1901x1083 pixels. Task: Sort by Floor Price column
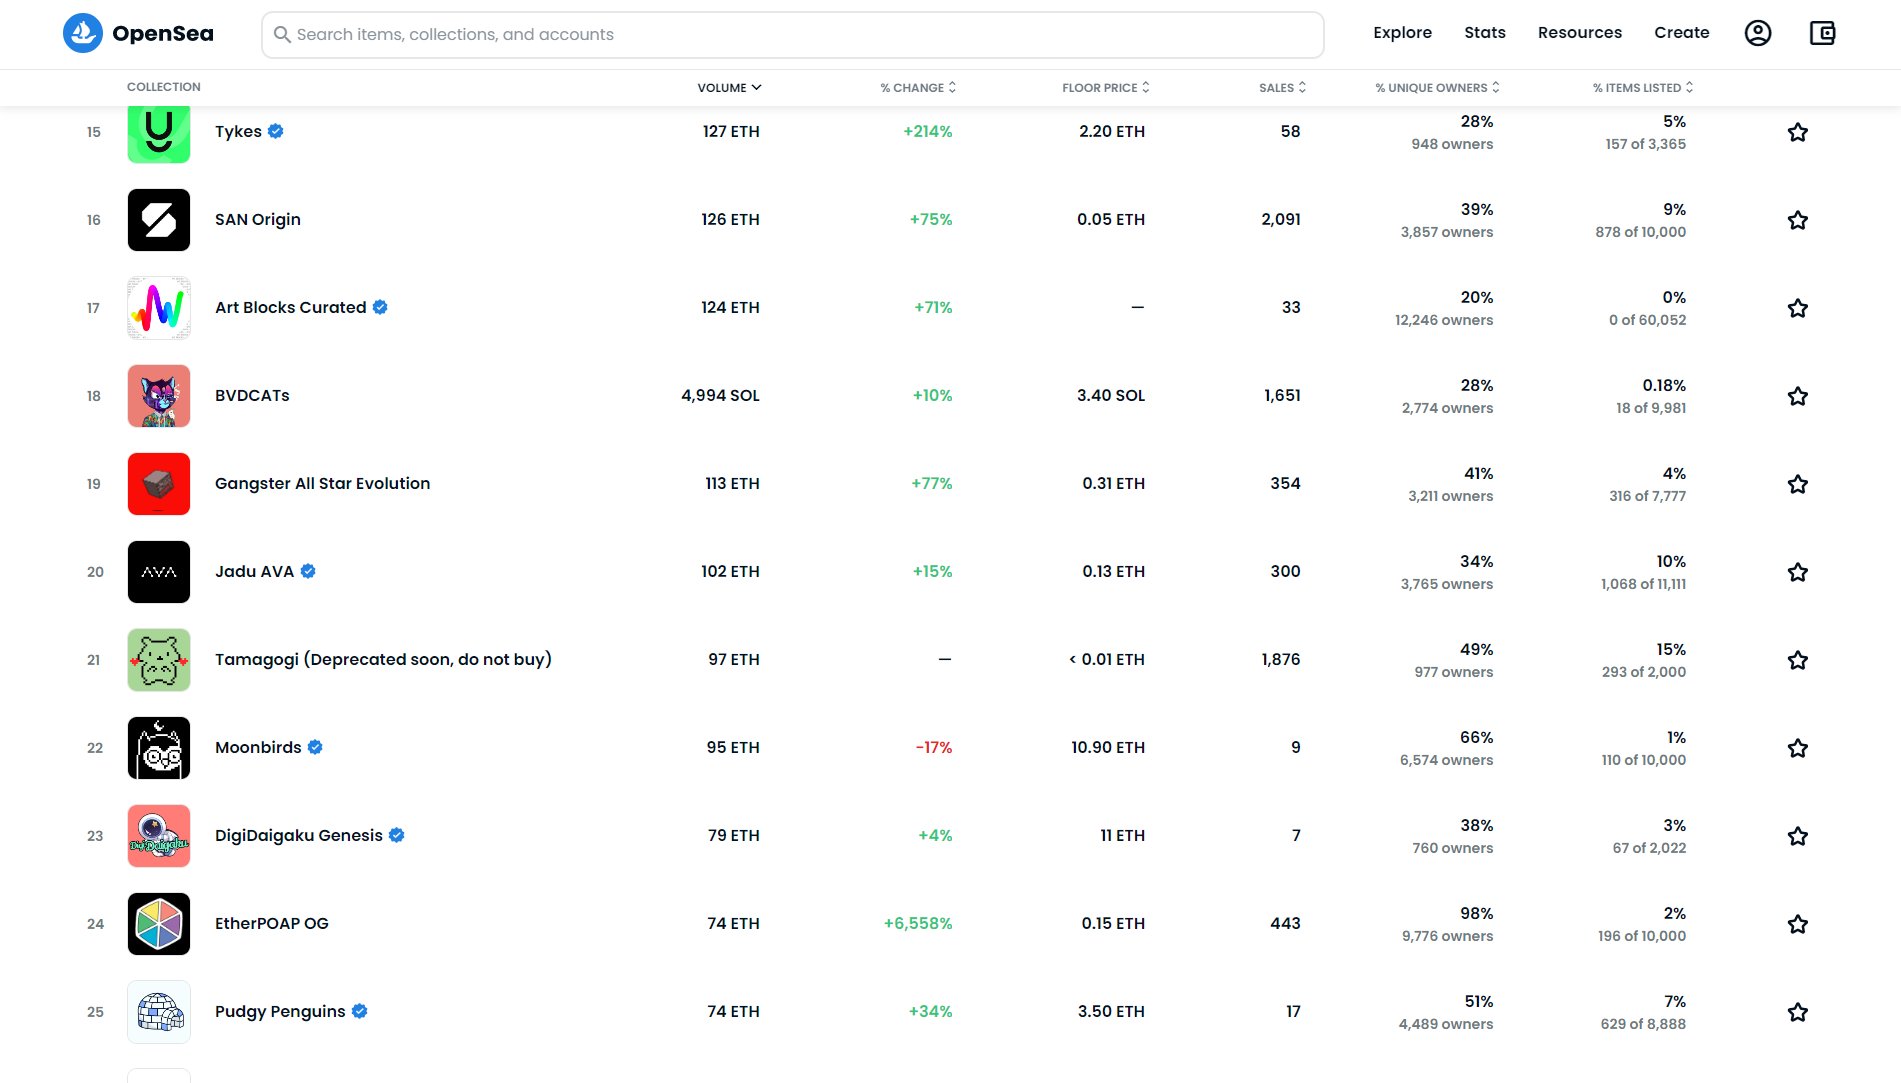pyautogui.click(x=1106, y=88)
